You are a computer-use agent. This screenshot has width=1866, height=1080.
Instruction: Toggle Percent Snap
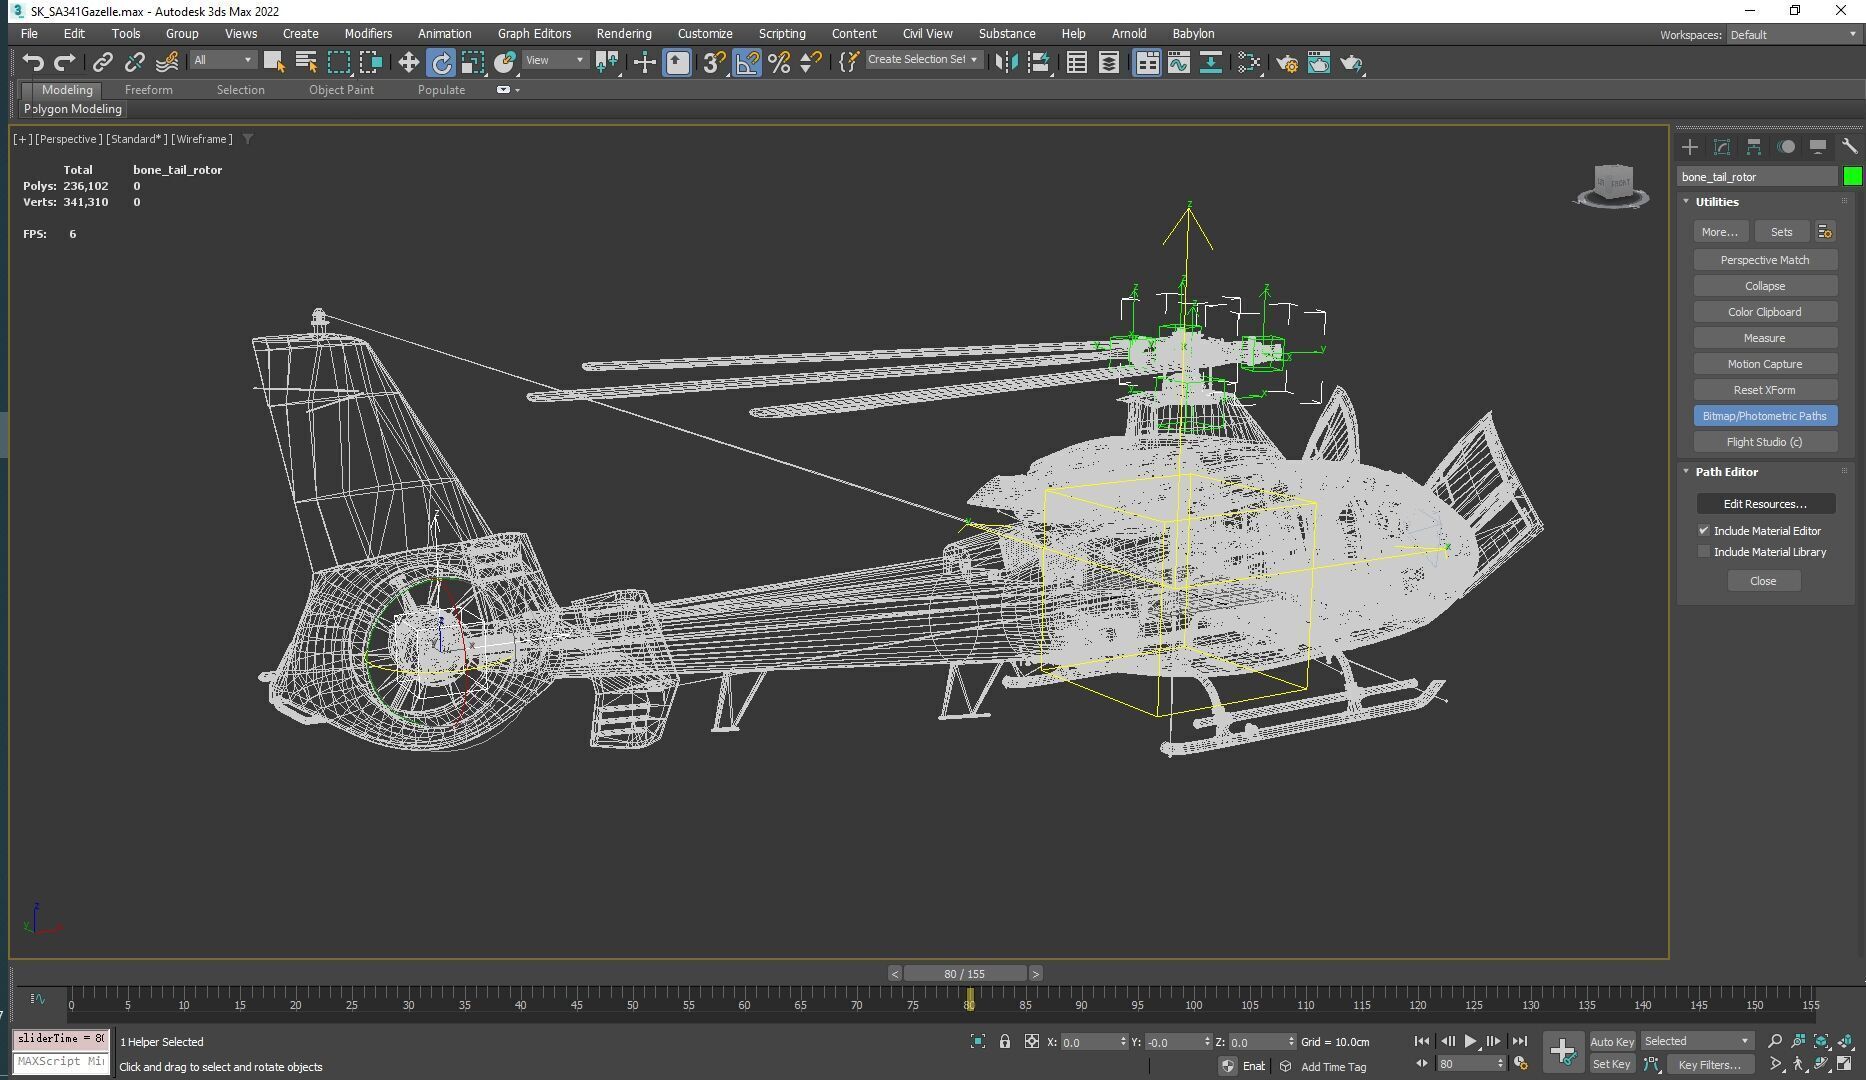click(779, 62)
